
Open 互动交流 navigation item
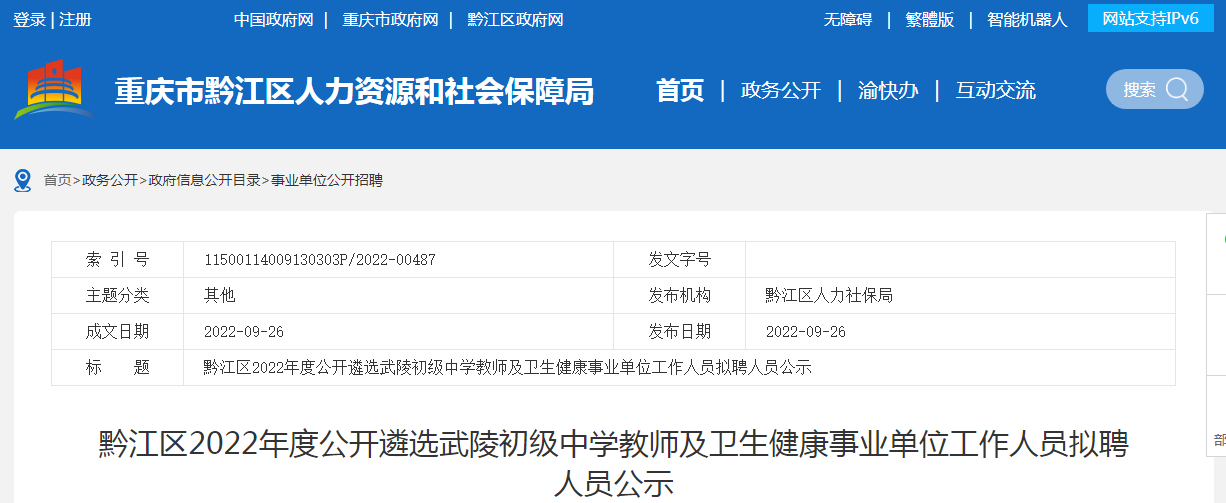(x=996, y=90)
